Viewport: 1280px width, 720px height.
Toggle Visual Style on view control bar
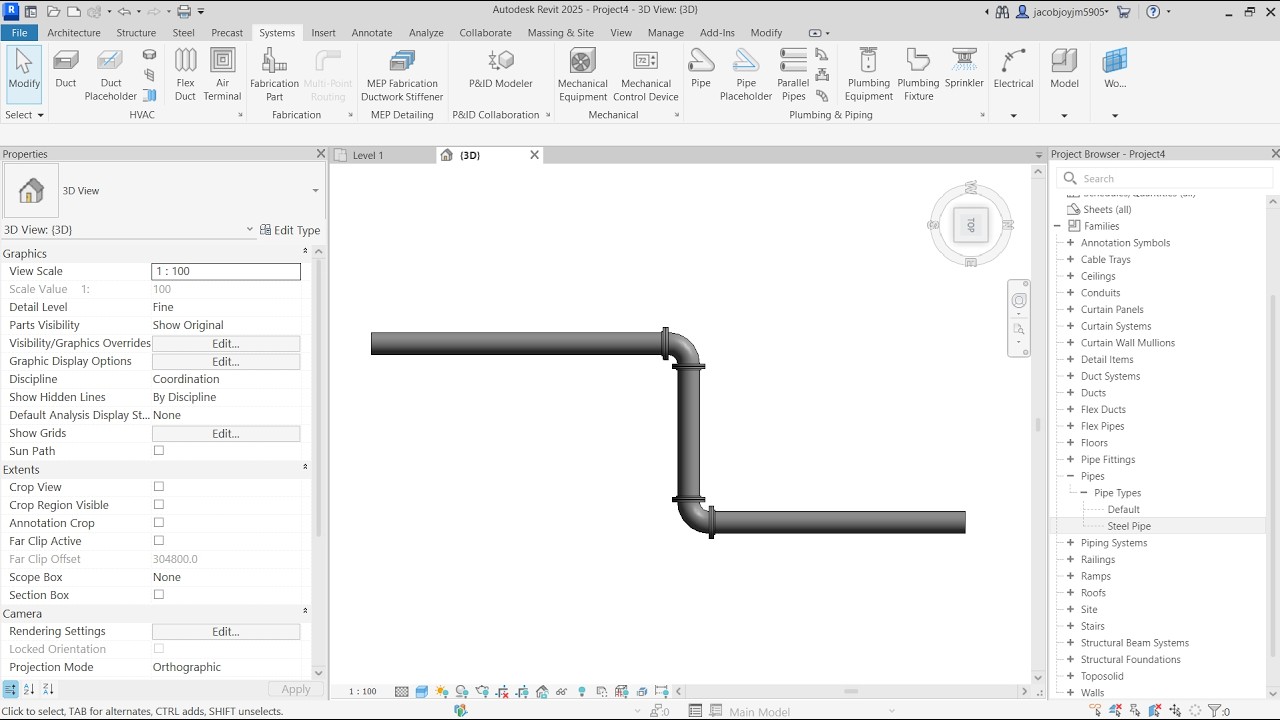point(422,691)
